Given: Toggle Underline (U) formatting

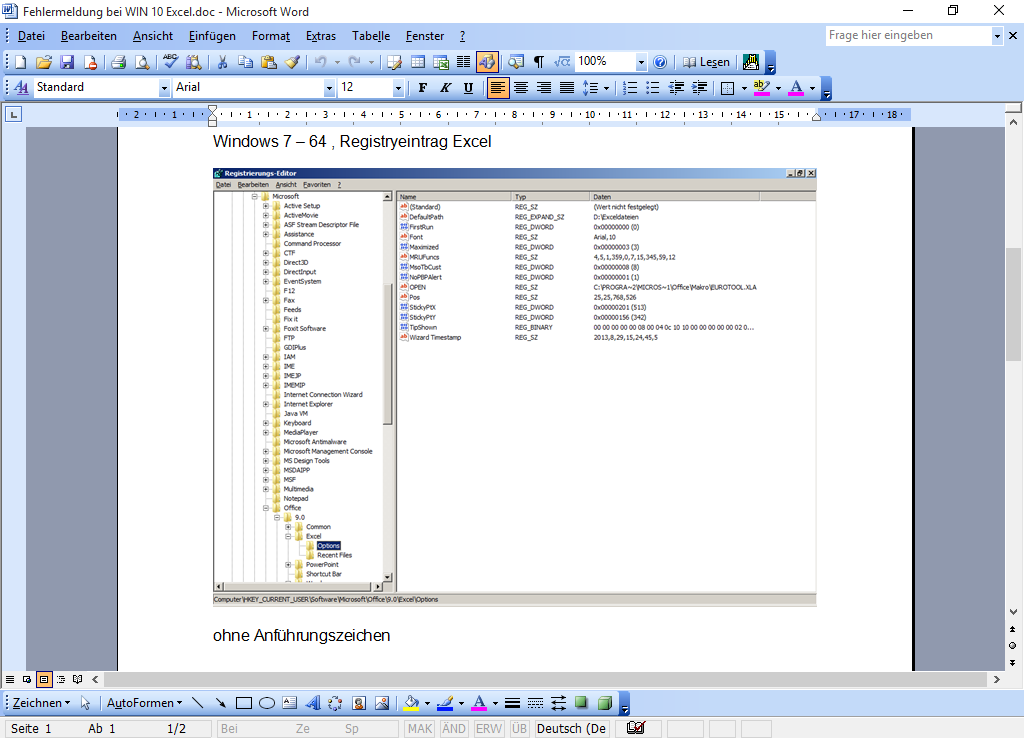Looking at the screenshot, I should point(468,88).
